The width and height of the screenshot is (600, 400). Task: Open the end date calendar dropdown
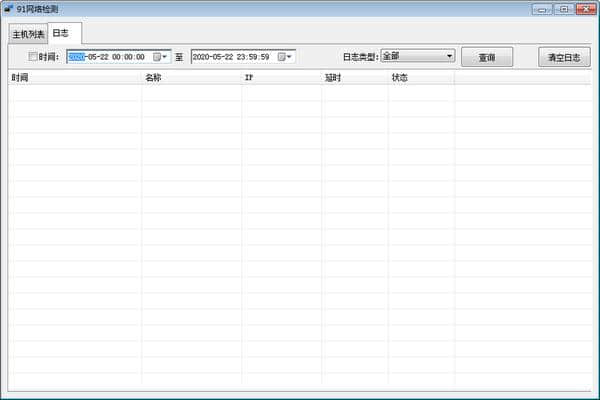pyautogui.click(x=285, y=57)
